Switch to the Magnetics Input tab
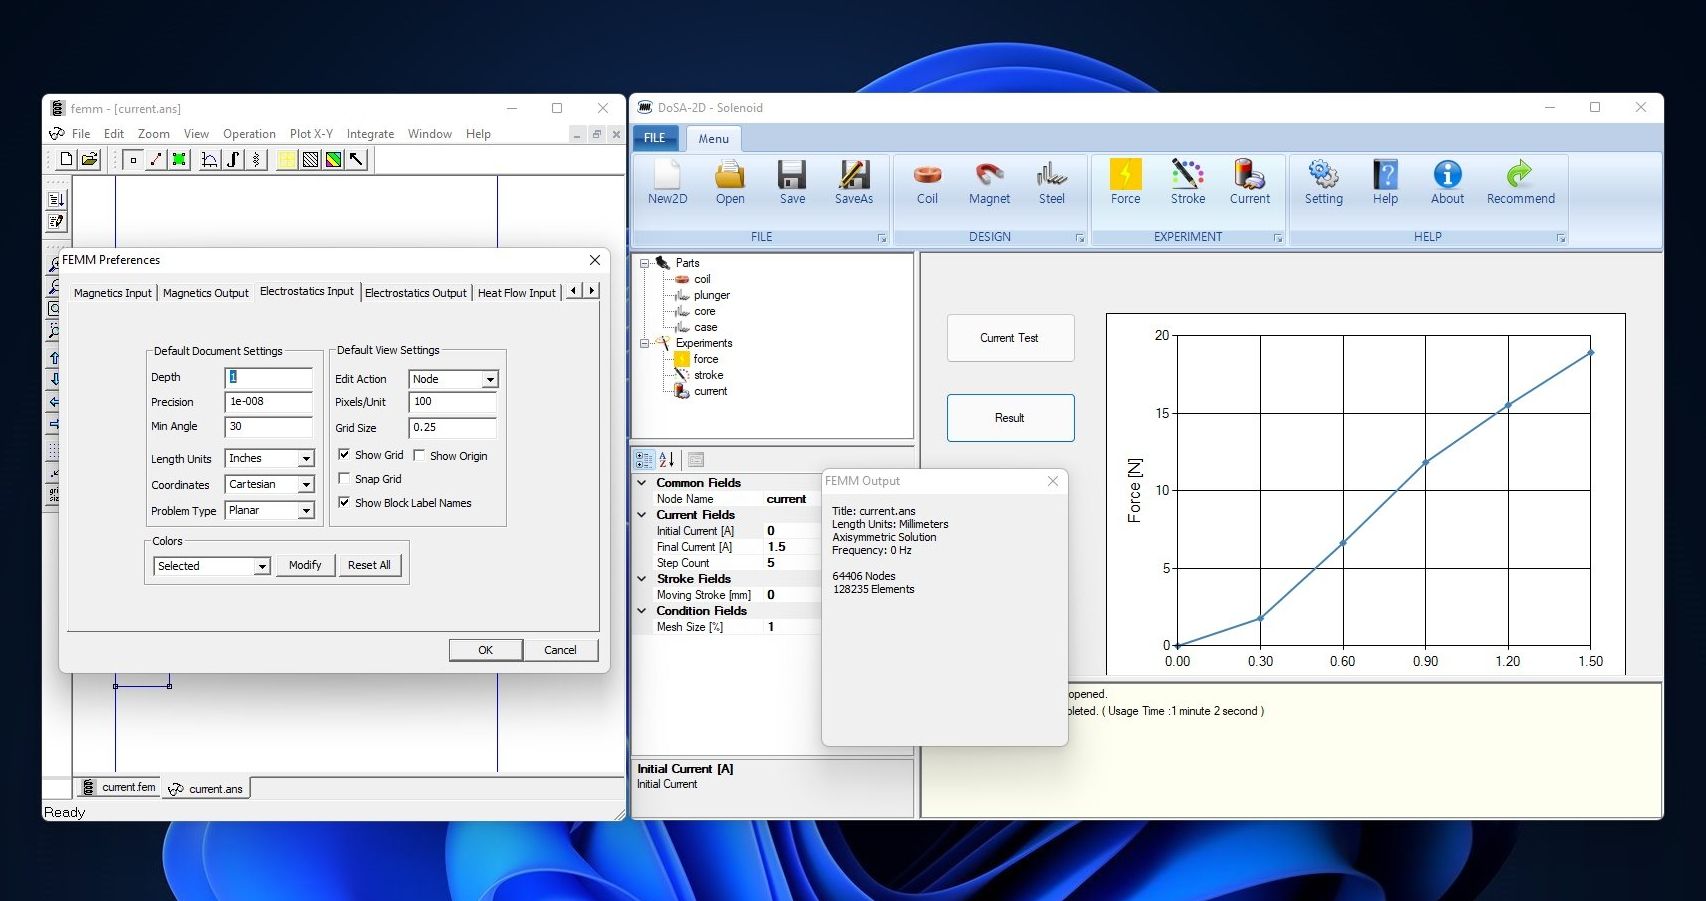This screenshot has height=901, width=1706. (x=113, y=293)
